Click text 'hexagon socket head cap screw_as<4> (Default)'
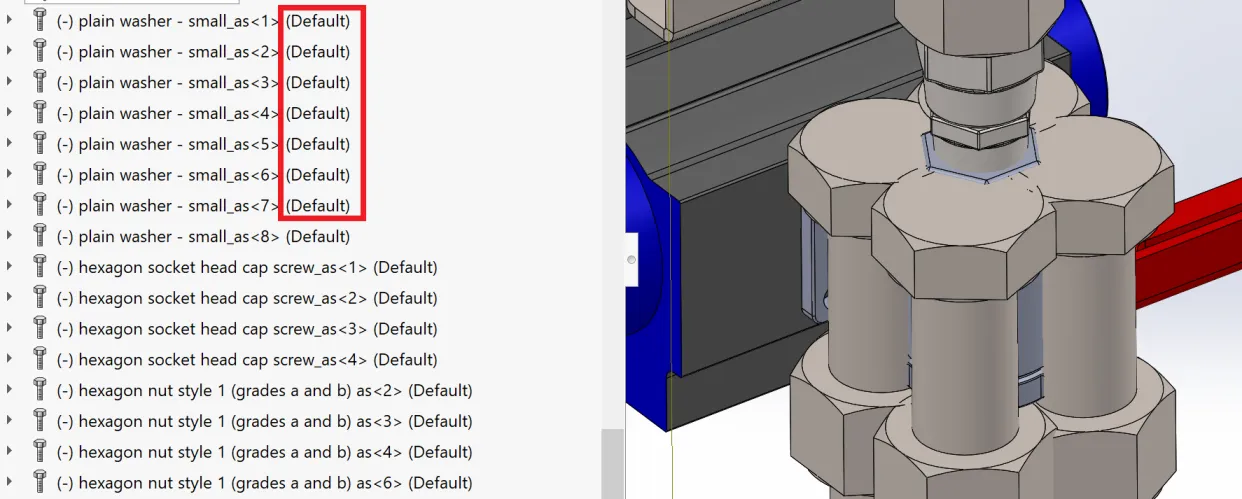The height and width of the screenshot is (499, 1242). tap(258, 360)
